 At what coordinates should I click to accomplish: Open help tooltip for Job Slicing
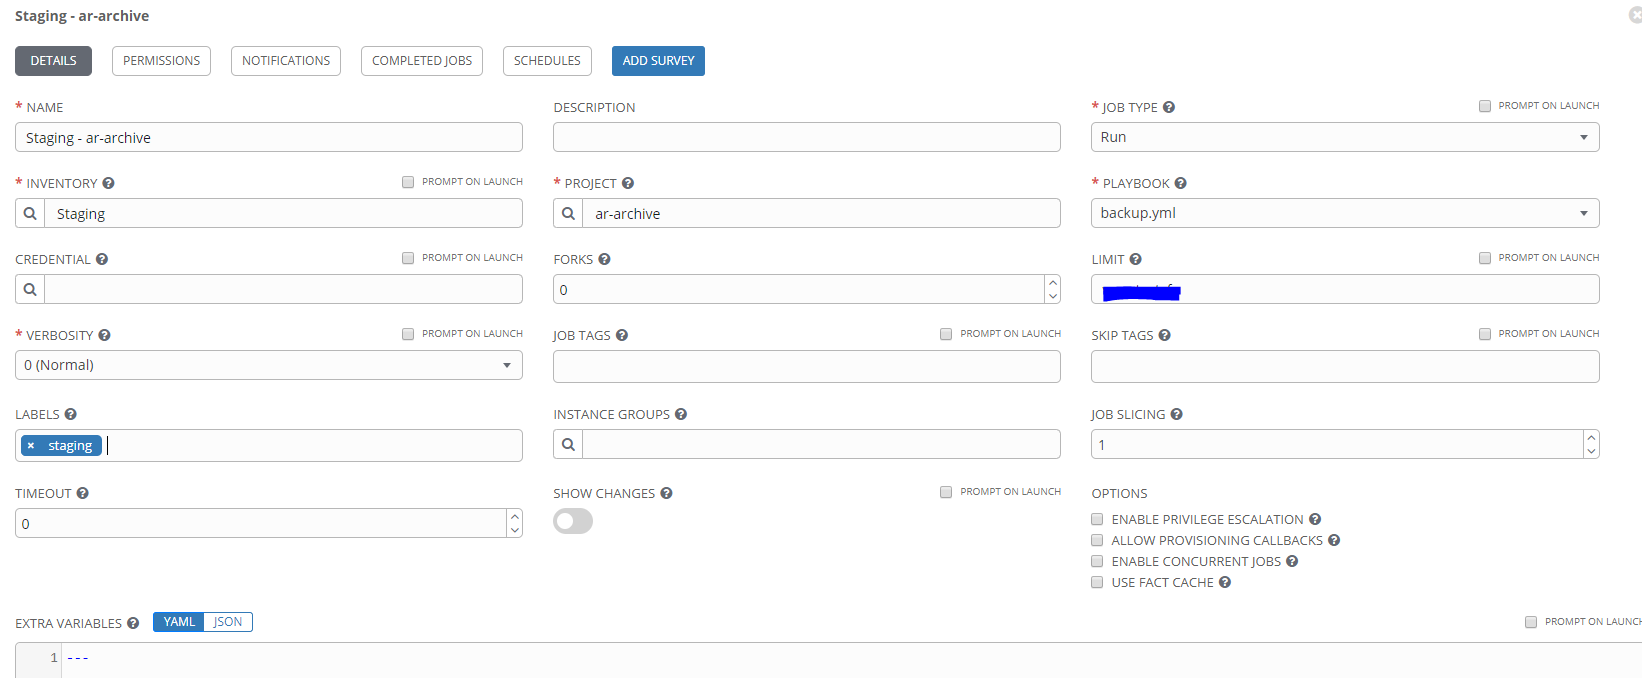(1177, 414)
